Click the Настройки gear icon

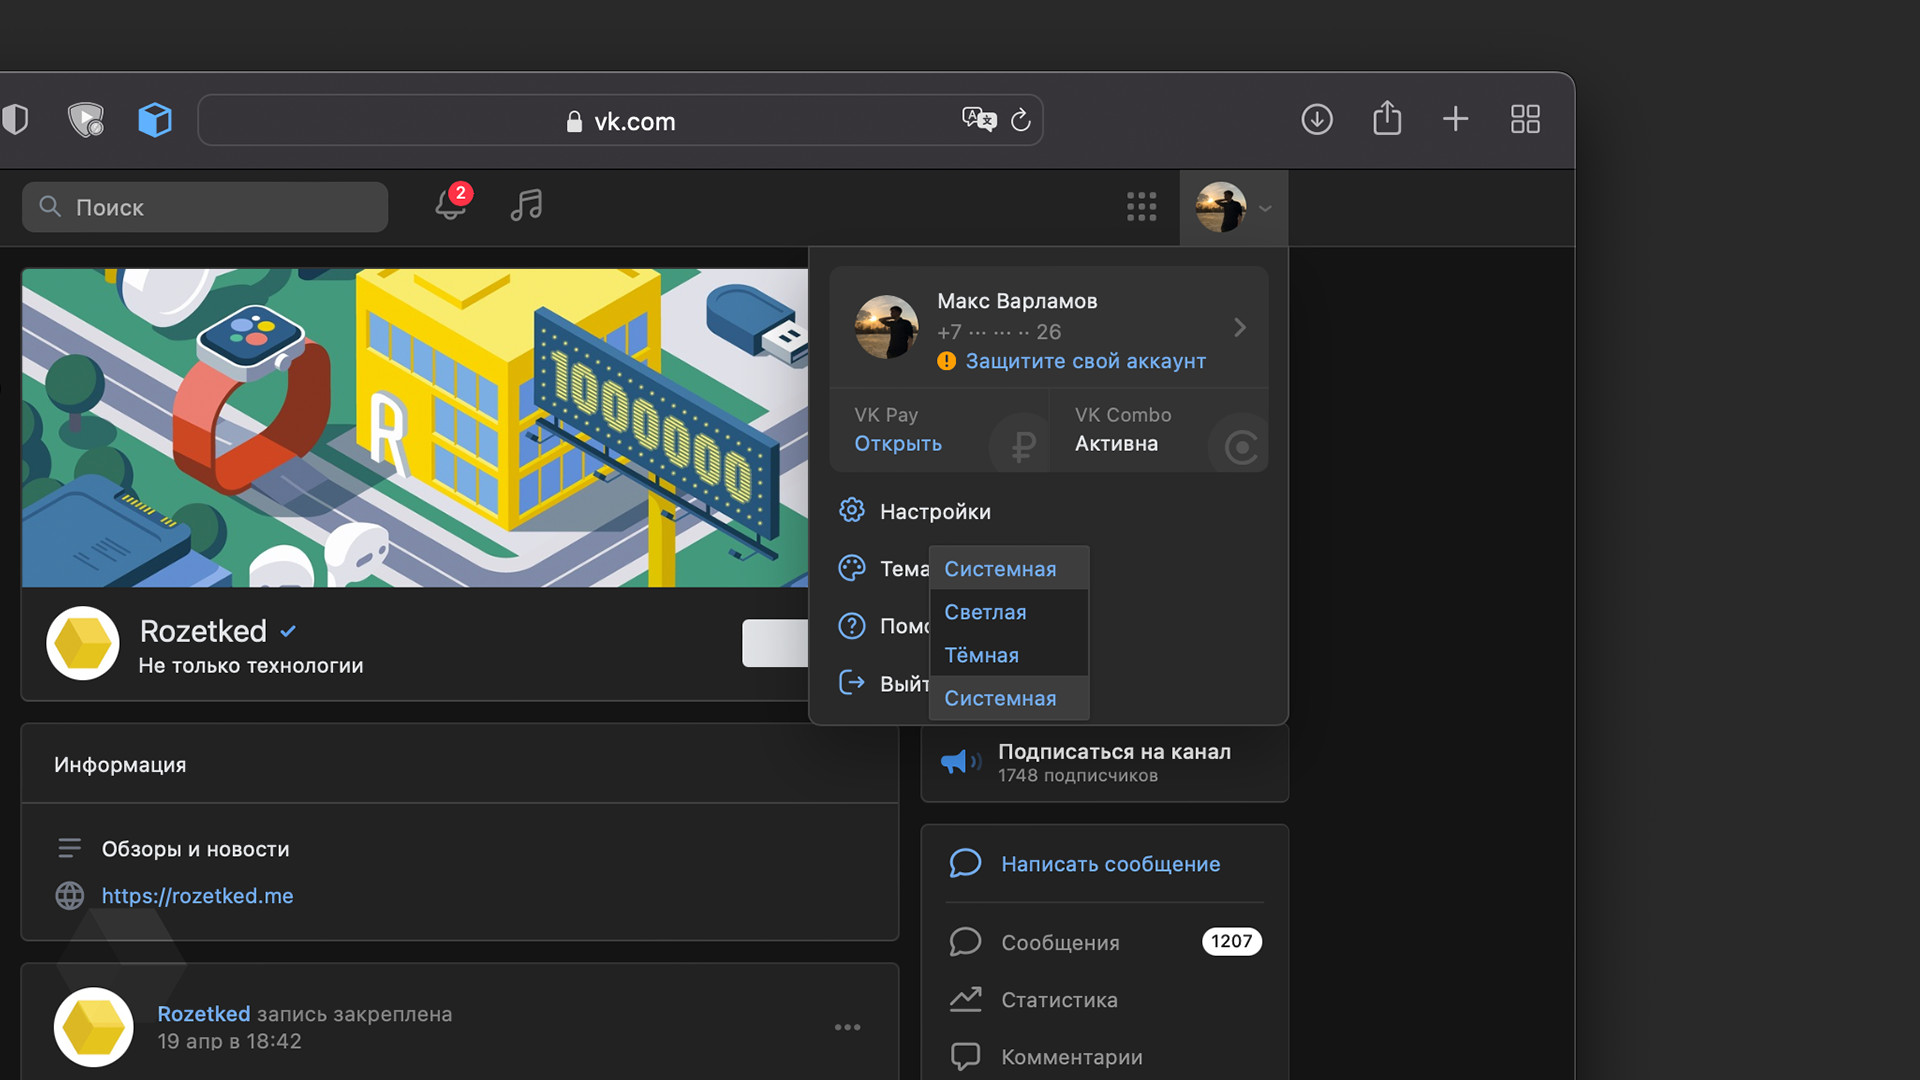[x=851, y=510]
